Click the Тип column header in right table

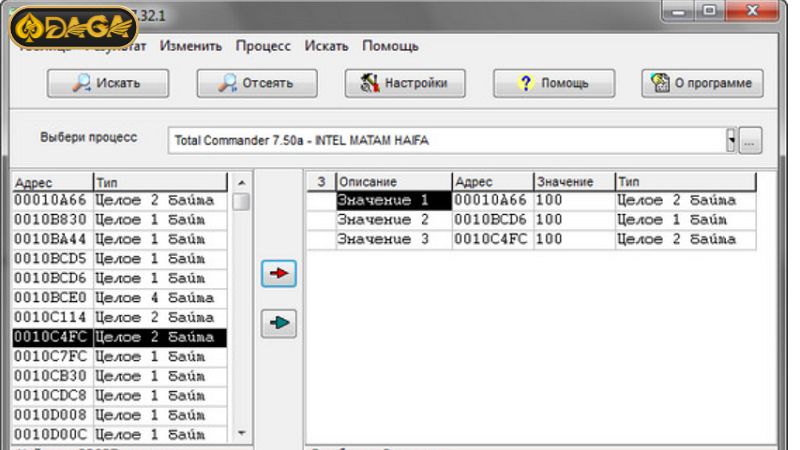(x=685, y=182)
